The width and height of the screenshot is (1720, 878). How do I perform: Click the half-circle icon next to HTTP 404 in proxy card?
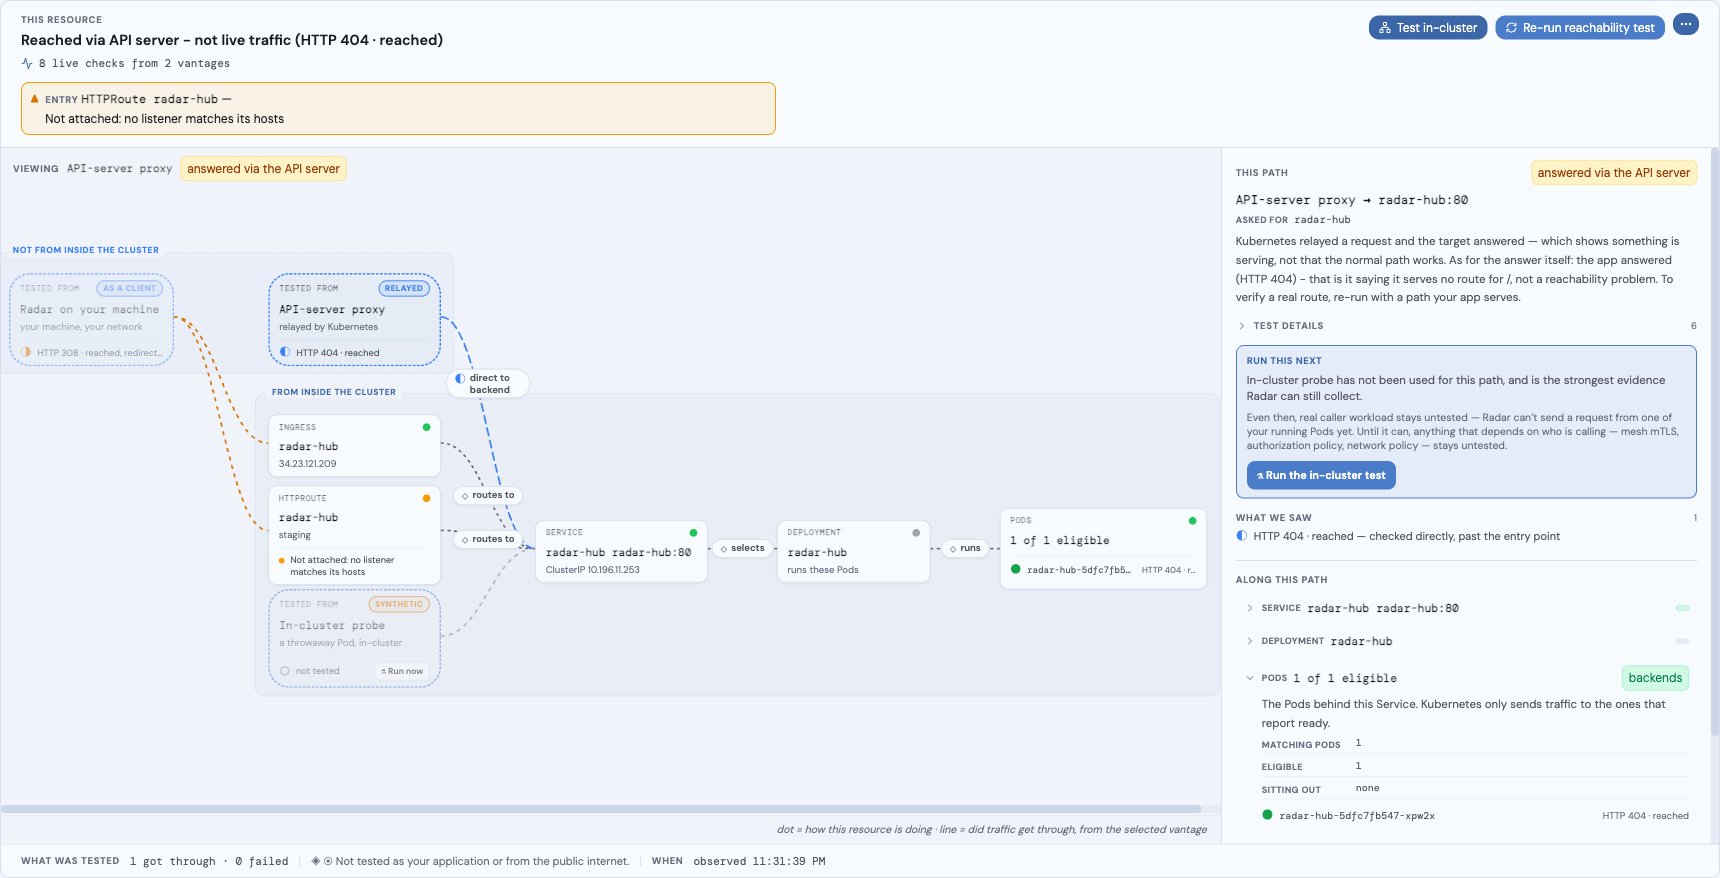pyautogui.click(x=285, y=352)
